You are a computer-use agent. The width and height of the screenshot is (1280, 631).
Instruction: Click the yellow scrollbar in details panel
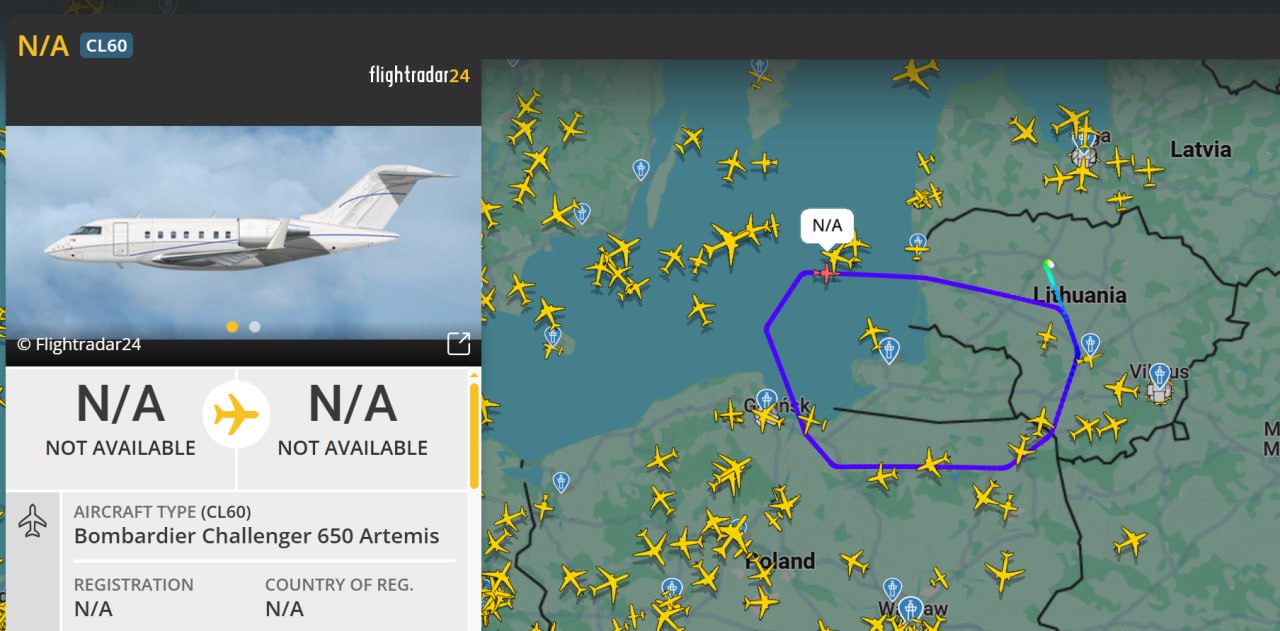(x=474, y=434)
